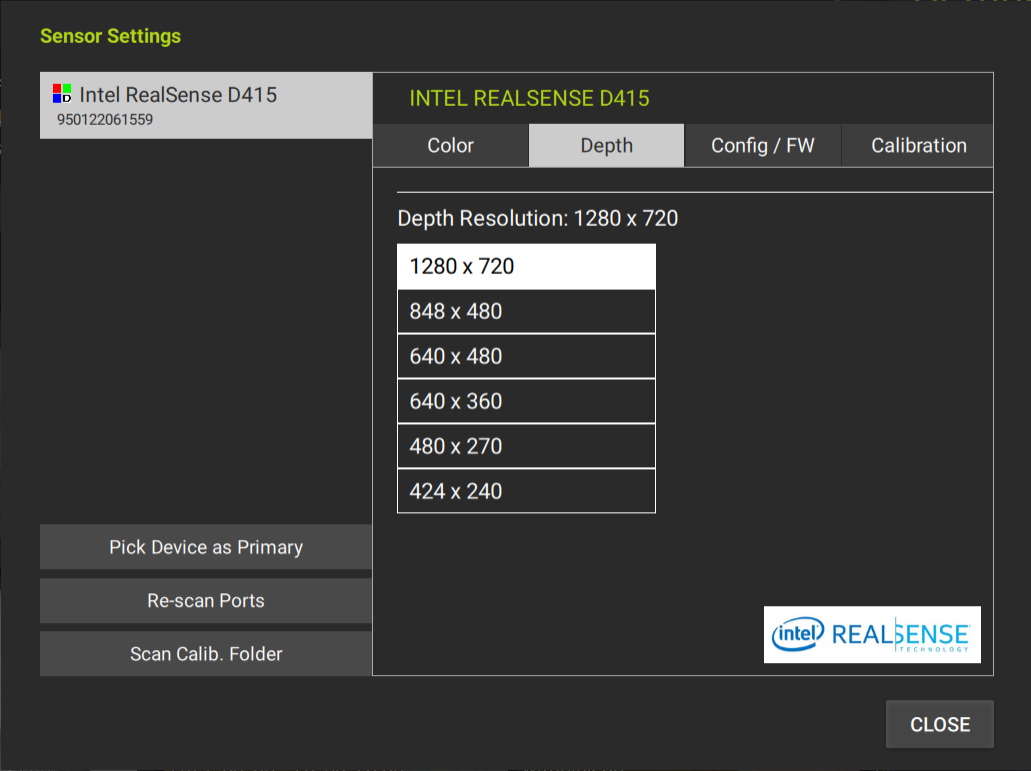Click Pick Device as Primary button

point(206,547)
